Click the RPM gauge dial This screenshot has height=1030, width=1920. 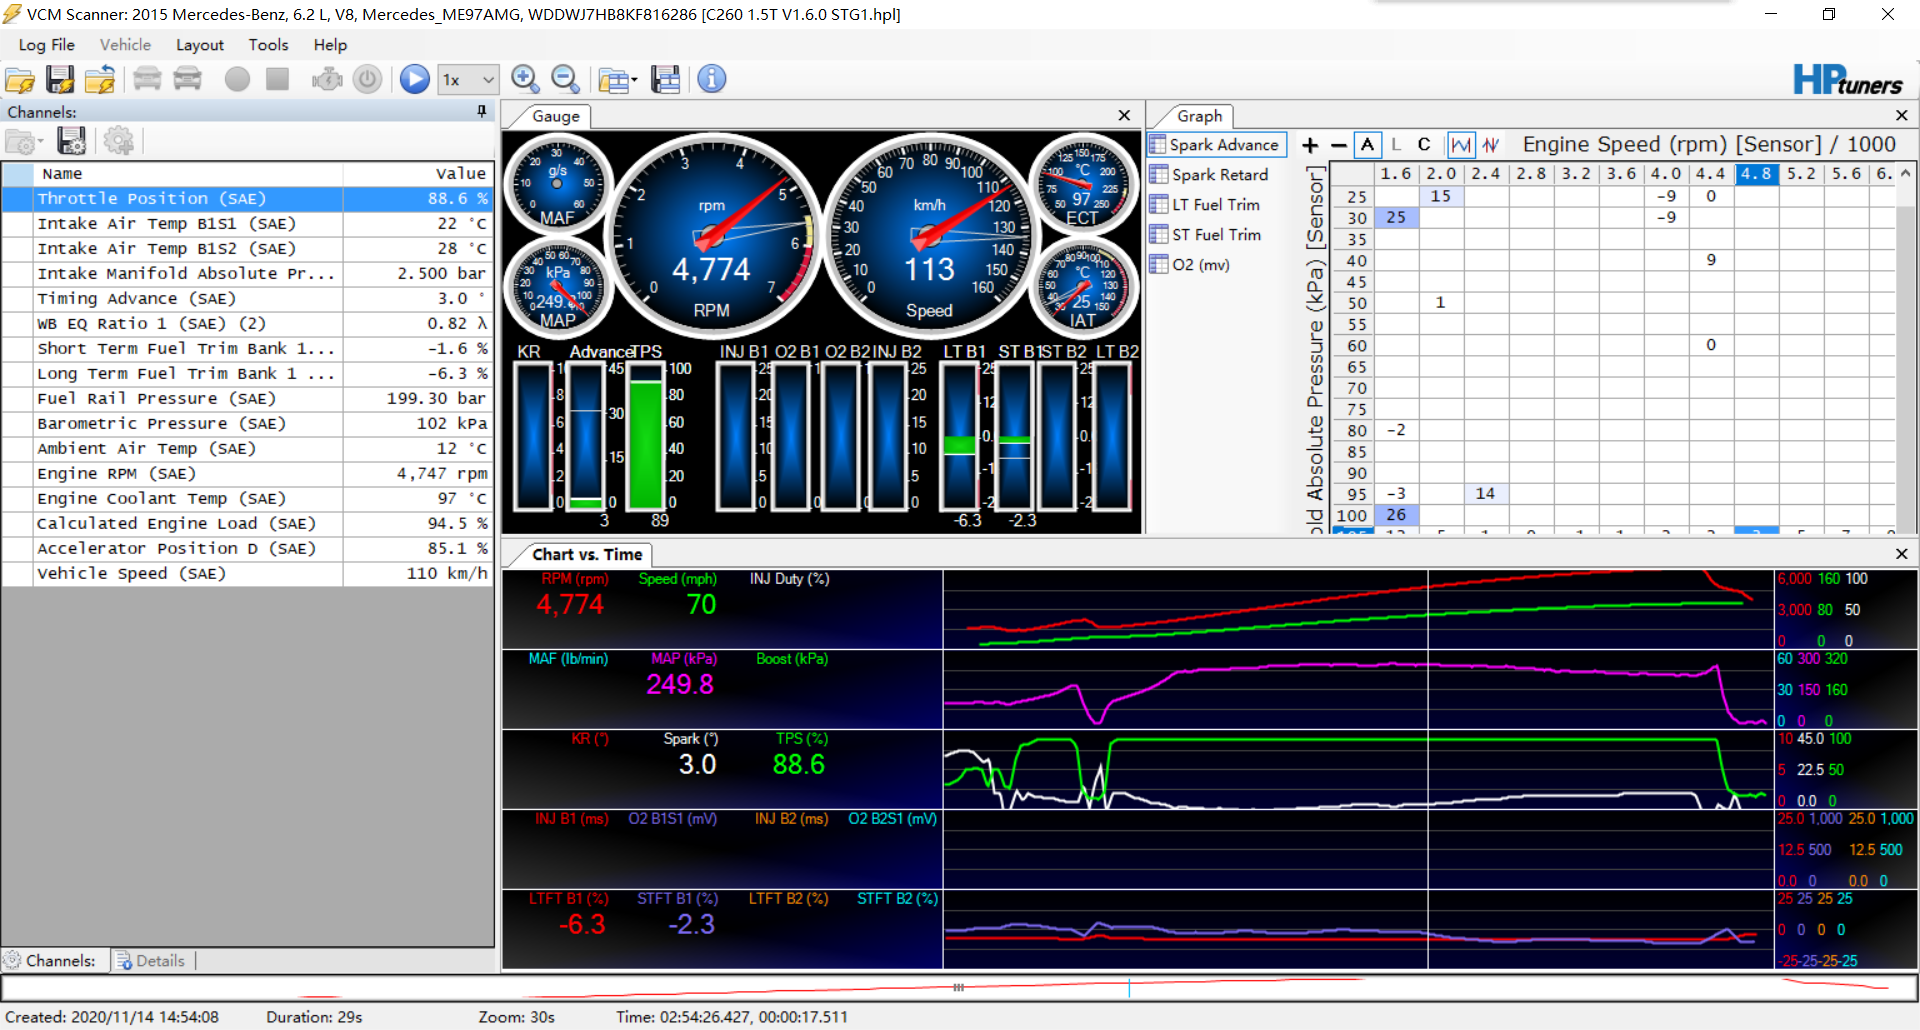712,237
